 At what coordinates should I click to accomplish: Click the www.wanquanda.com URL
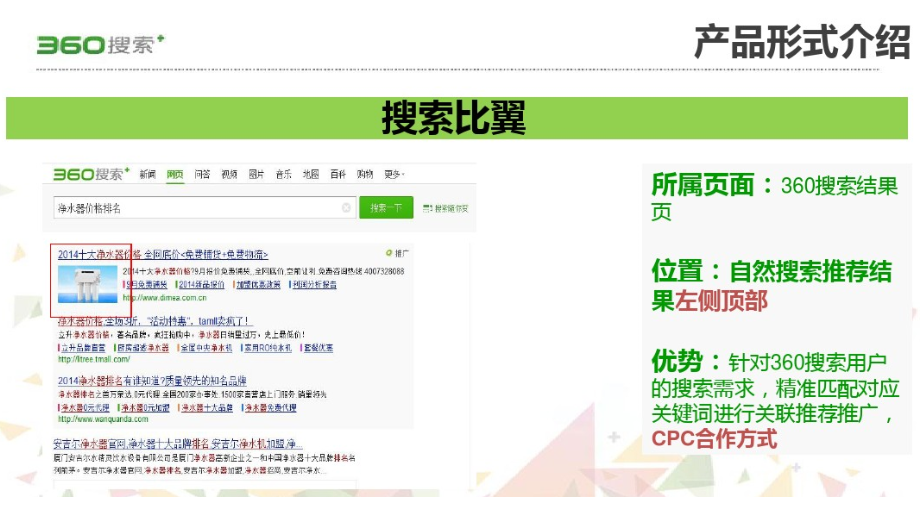pos(103,419)
